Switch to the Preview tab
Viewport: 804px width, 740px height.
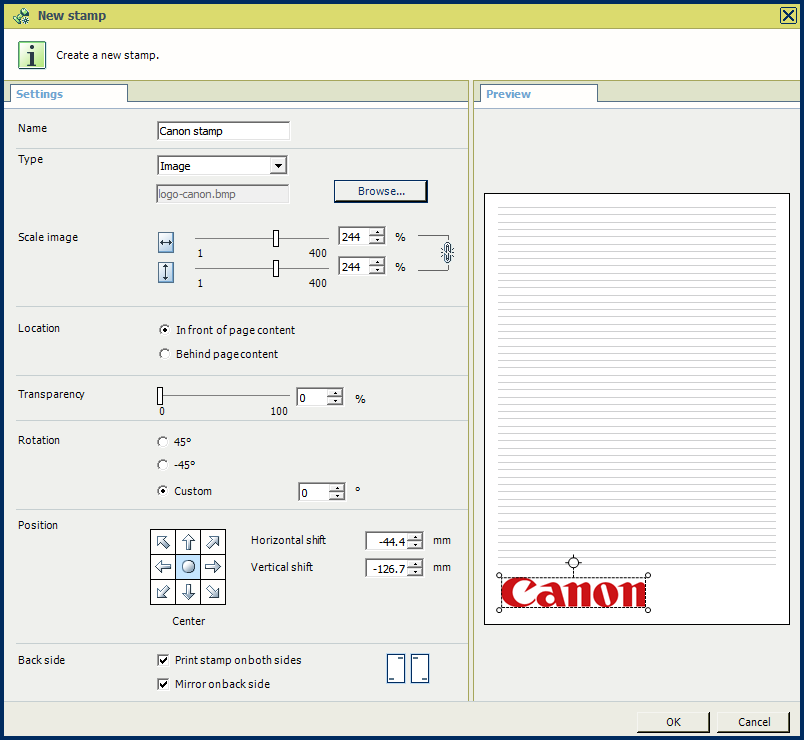(x=538, y=94)
